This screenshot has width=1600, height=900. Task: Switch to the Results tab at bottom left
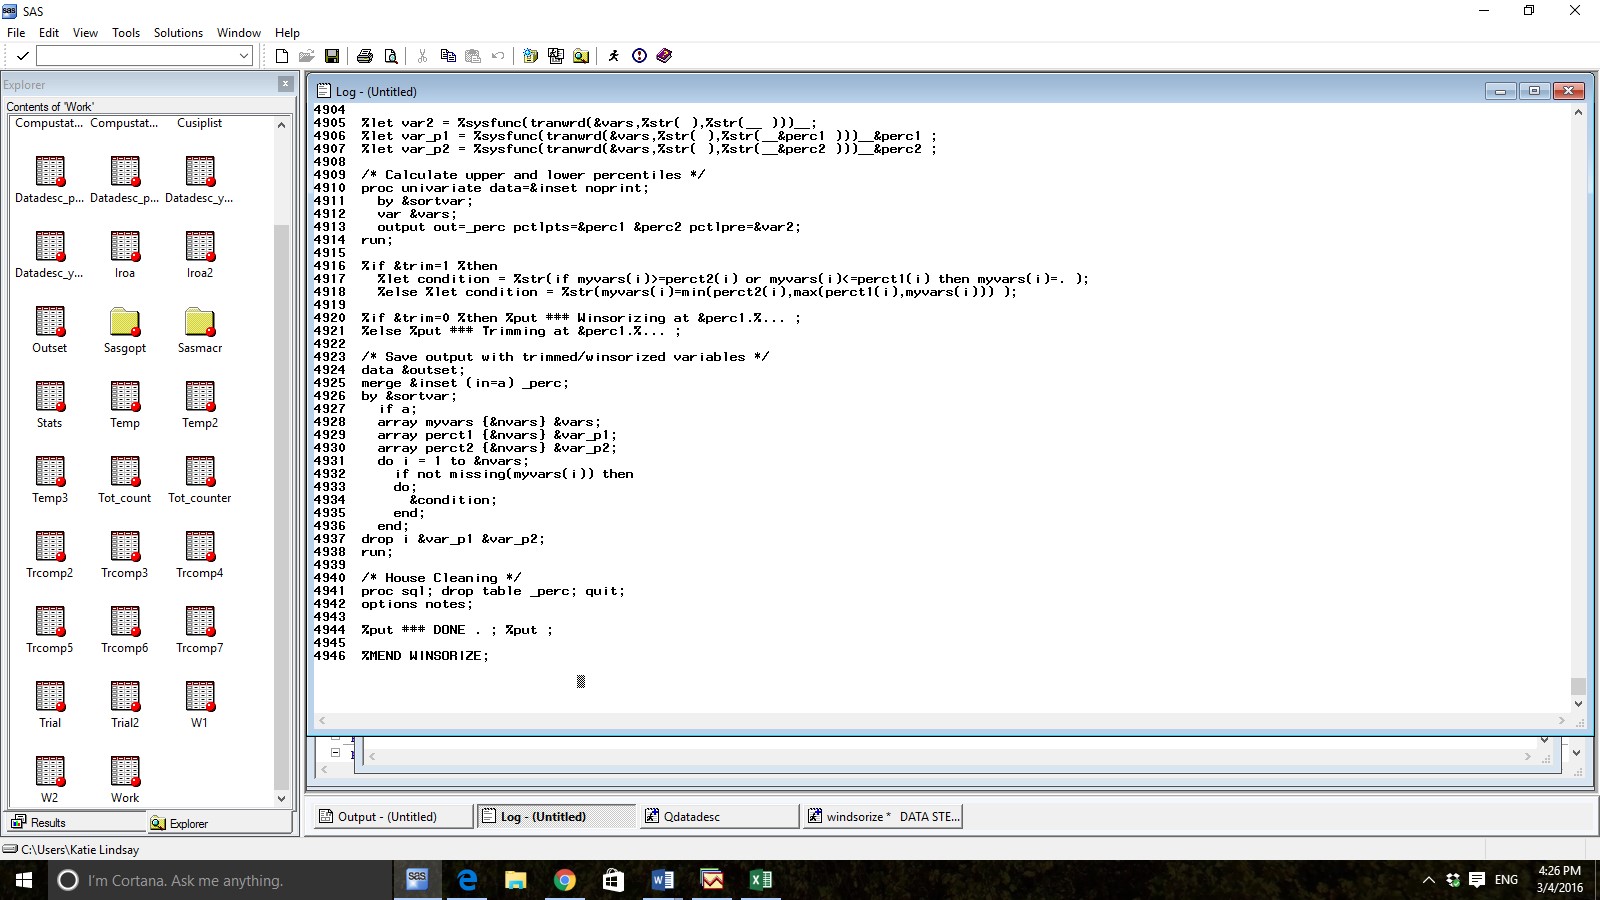click(x=45, y=822)
